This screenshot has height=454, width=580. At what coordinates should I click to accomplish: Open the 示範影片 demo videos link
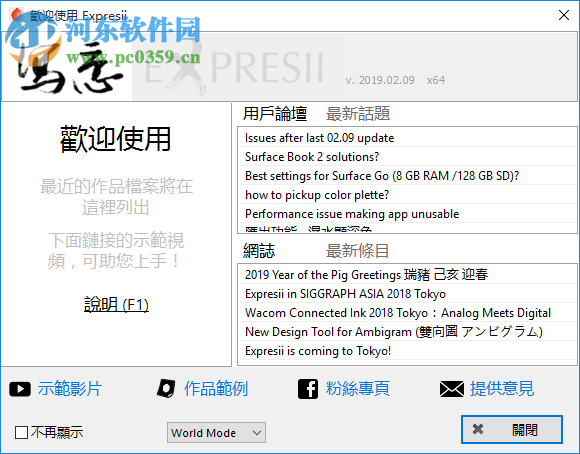click(x=70, y=389)
